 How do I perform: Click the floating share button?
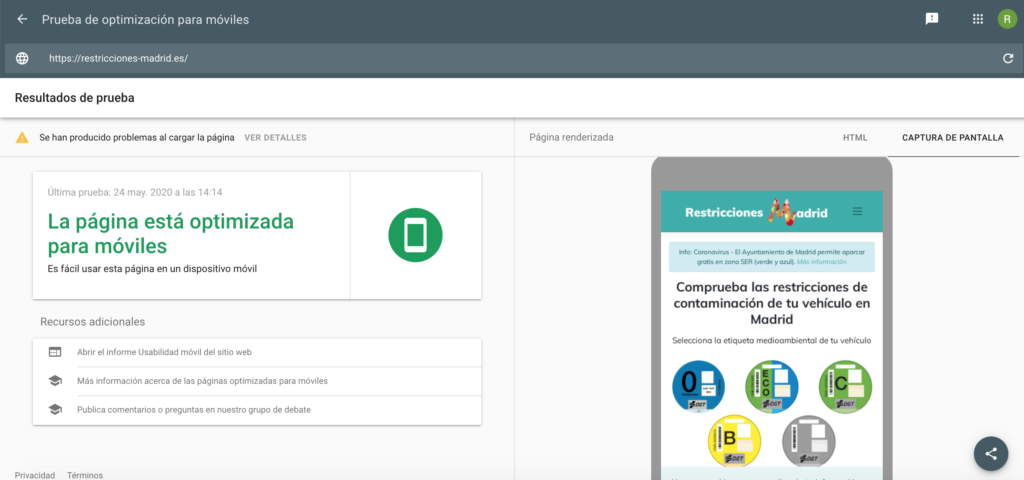click(991, 453)
